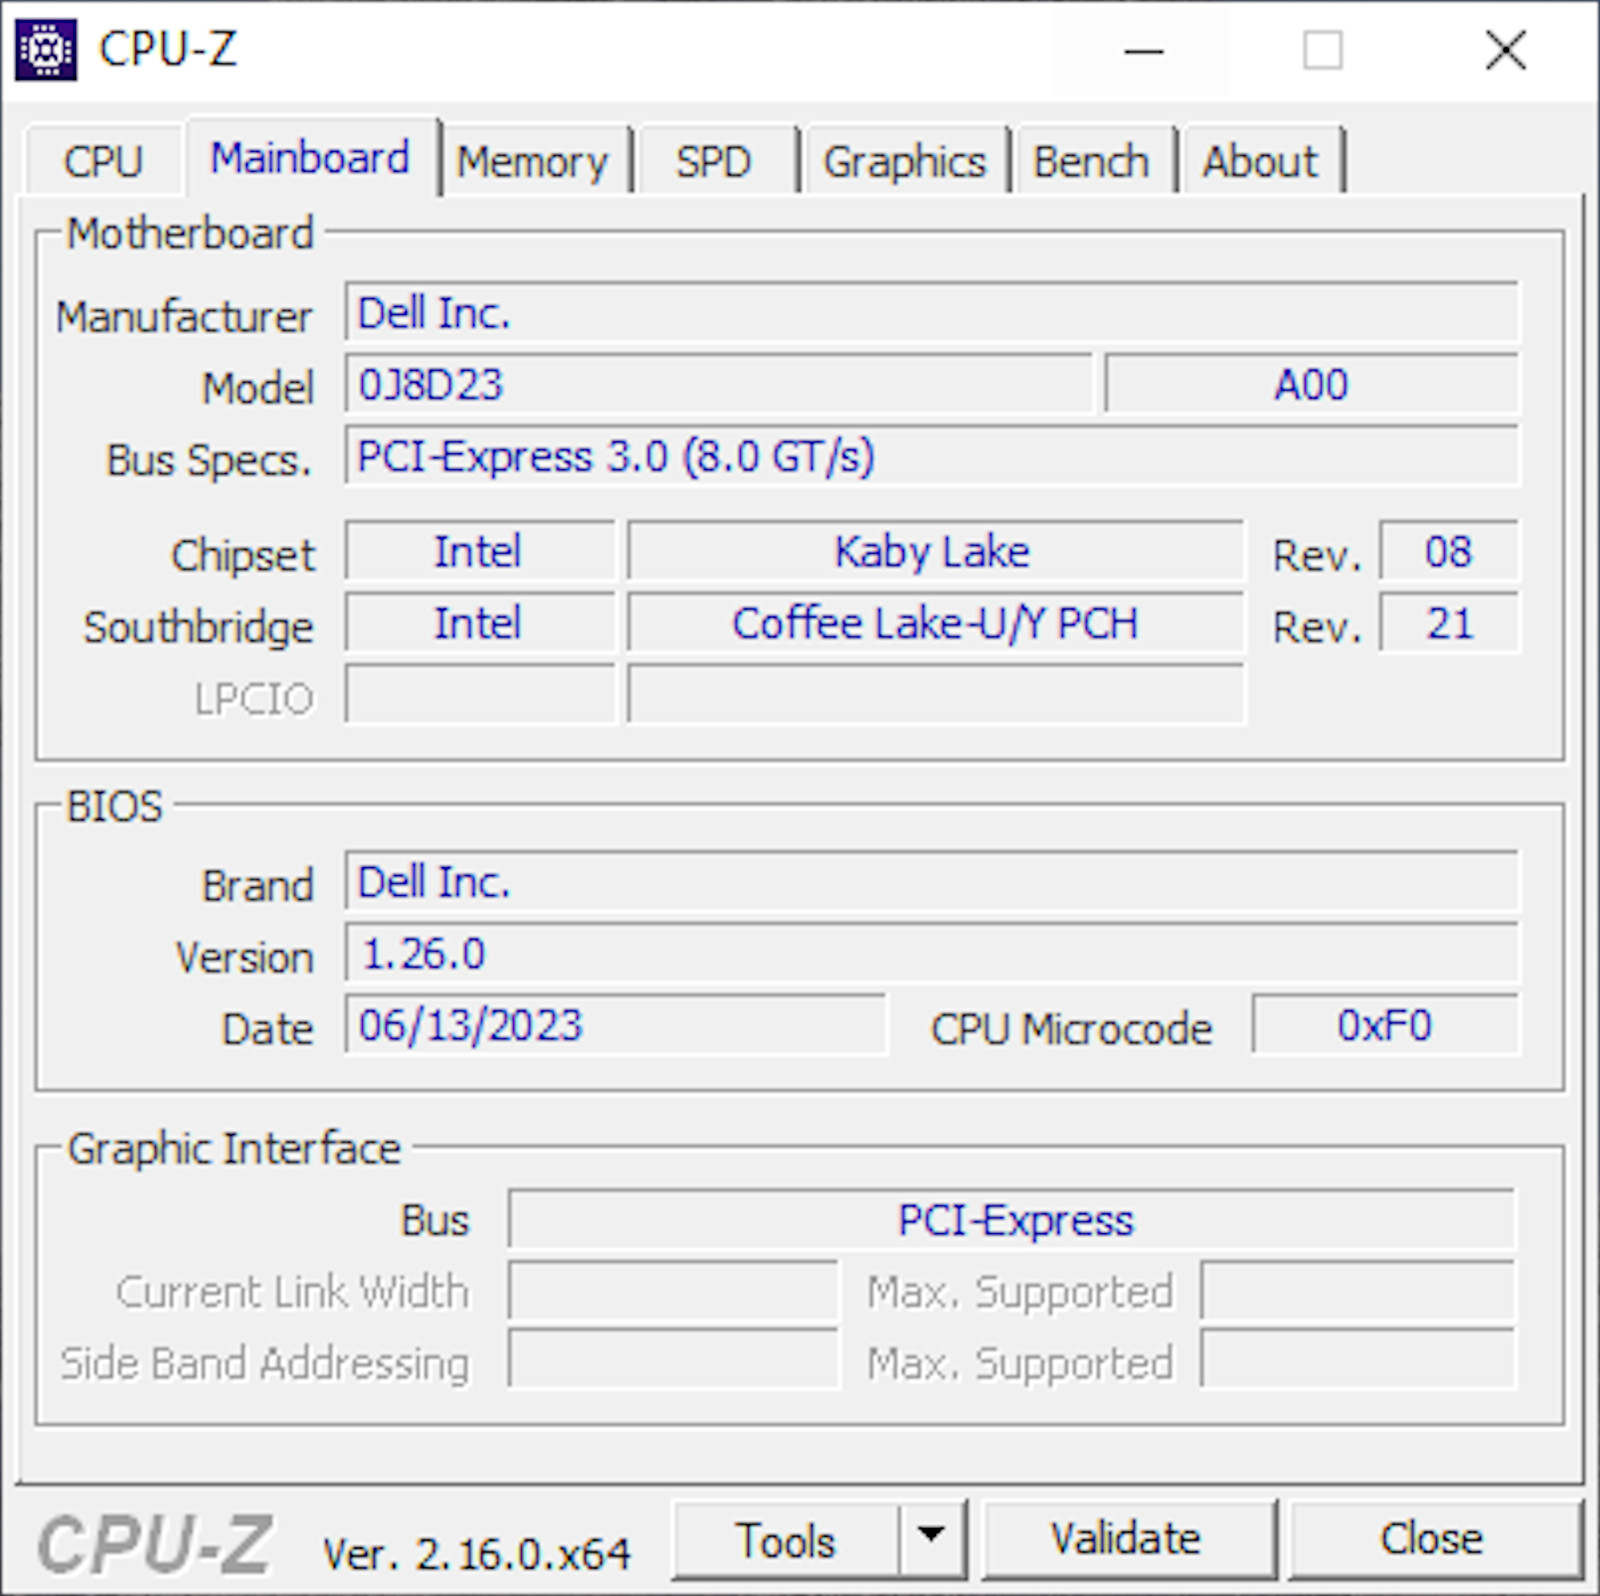Expand the Tools dropdown arrow
1600x1596 pixels.
(931, 1538)
